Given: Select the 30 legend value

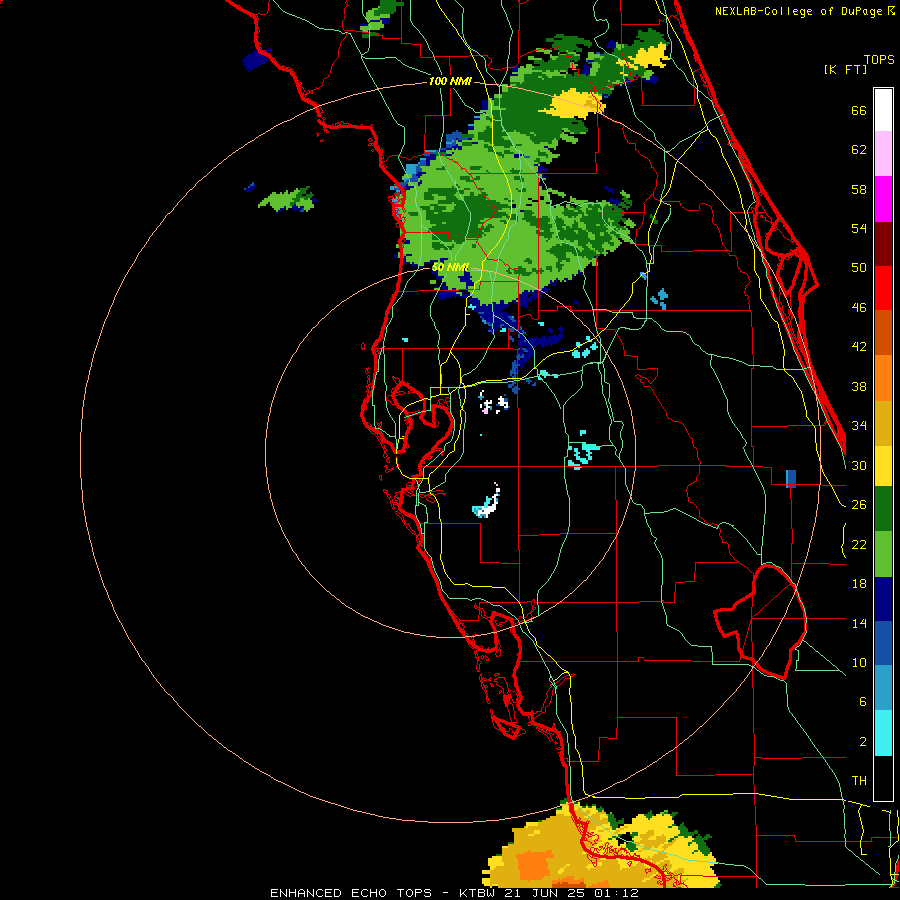Looking at the screenshot, I should click(859, 465).
